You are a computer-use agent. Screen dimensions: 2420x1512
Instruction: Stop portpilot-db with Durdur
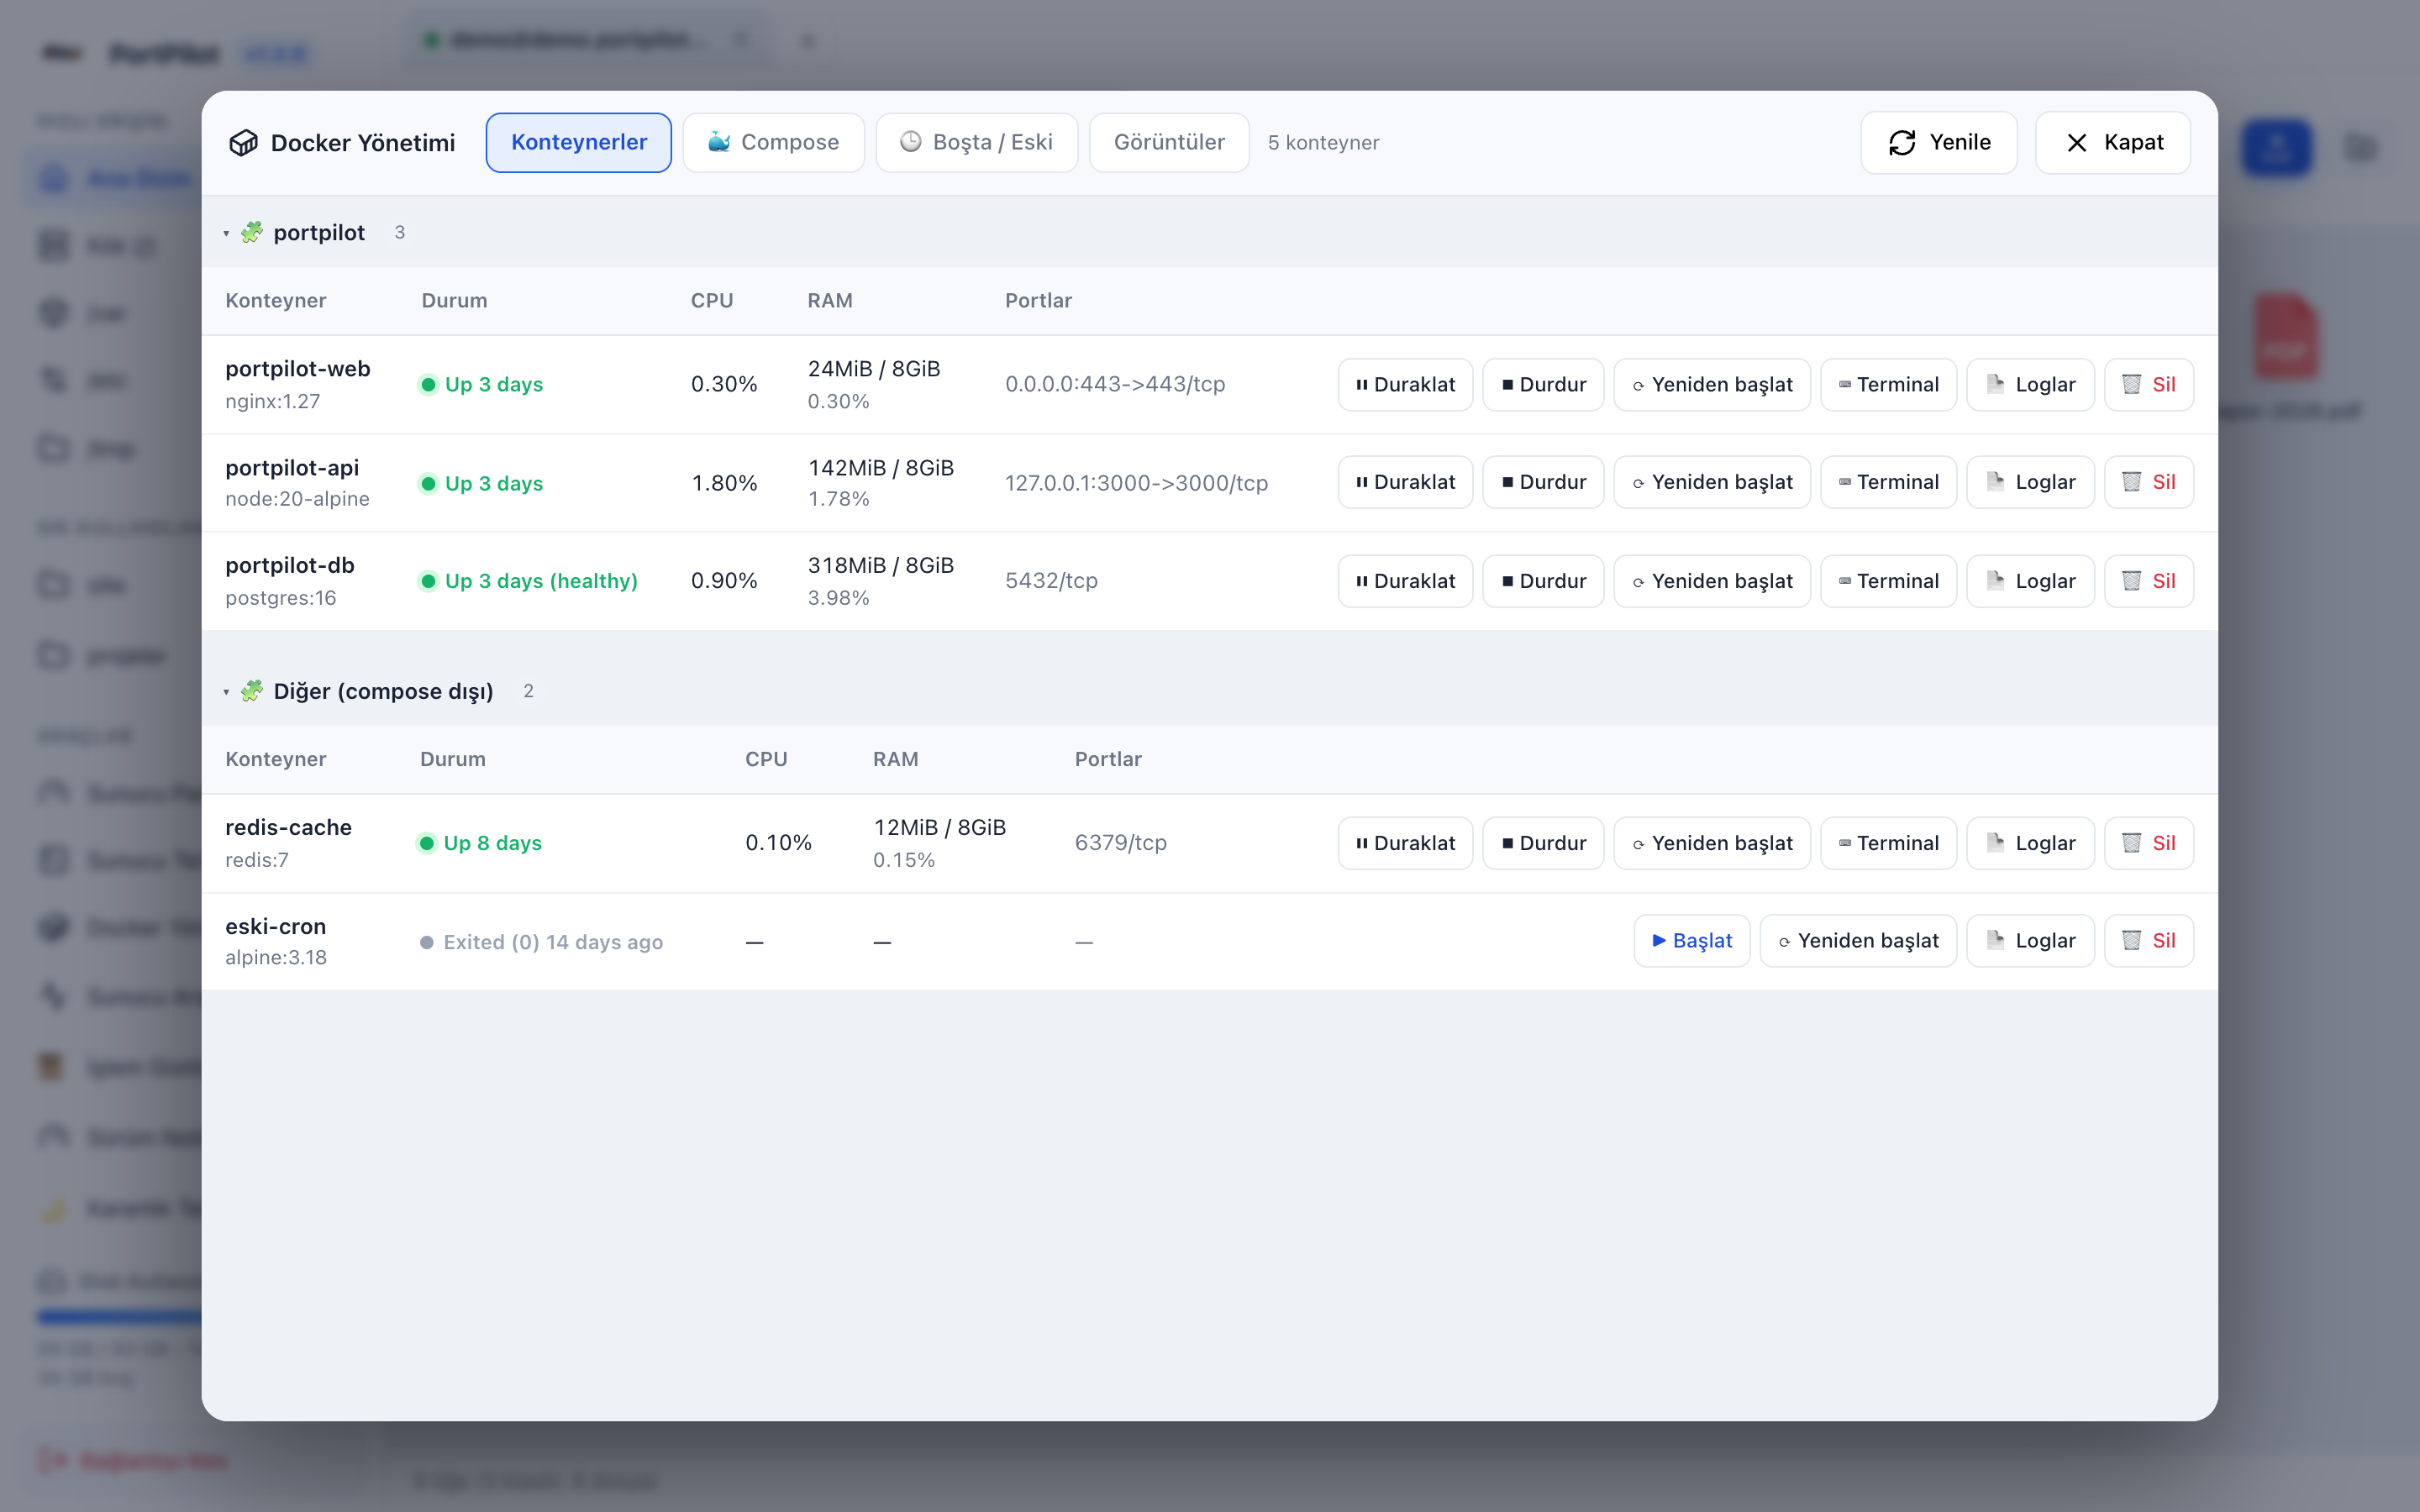[x=1543, y=581]
